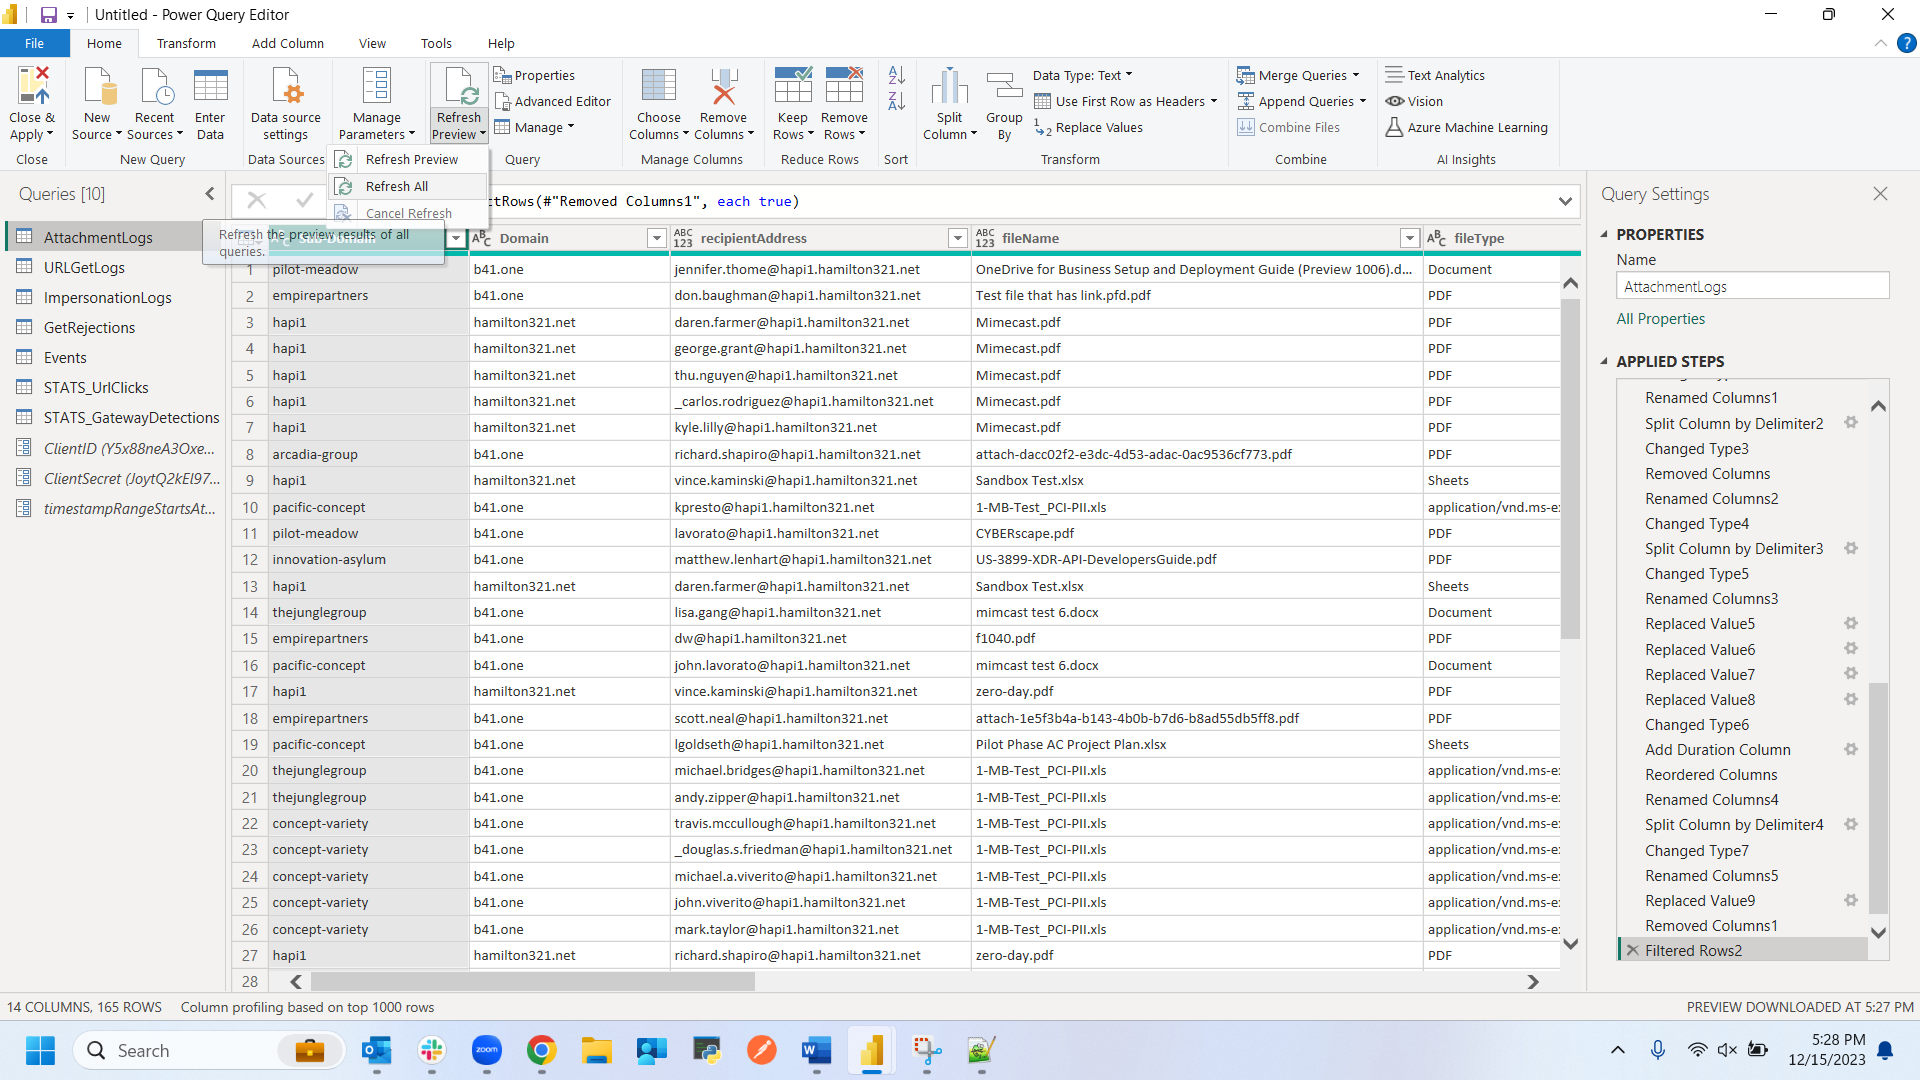Click the Split Column icon

click(x=949, y=87)
